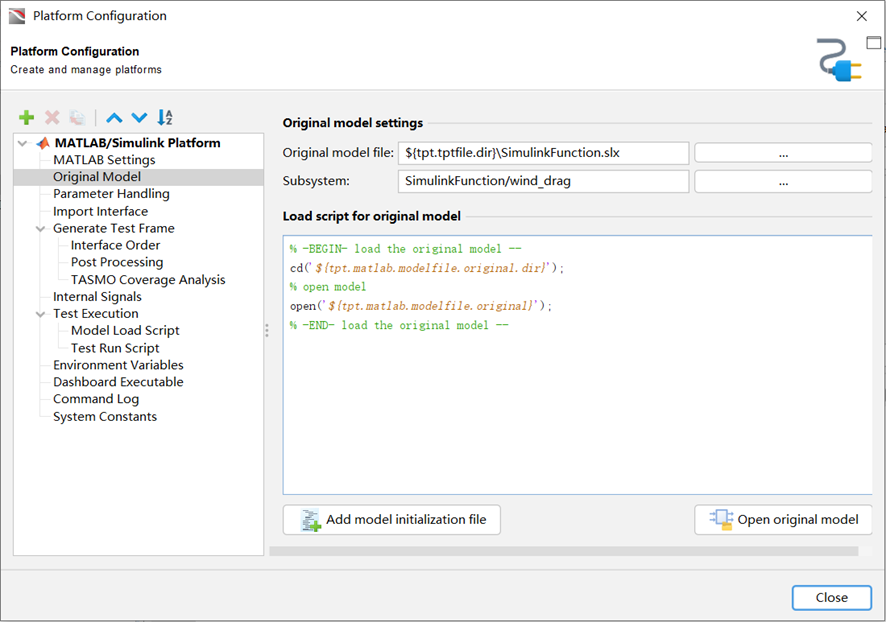
Task: Click the Original model file input field
Action: click(543, 153)
